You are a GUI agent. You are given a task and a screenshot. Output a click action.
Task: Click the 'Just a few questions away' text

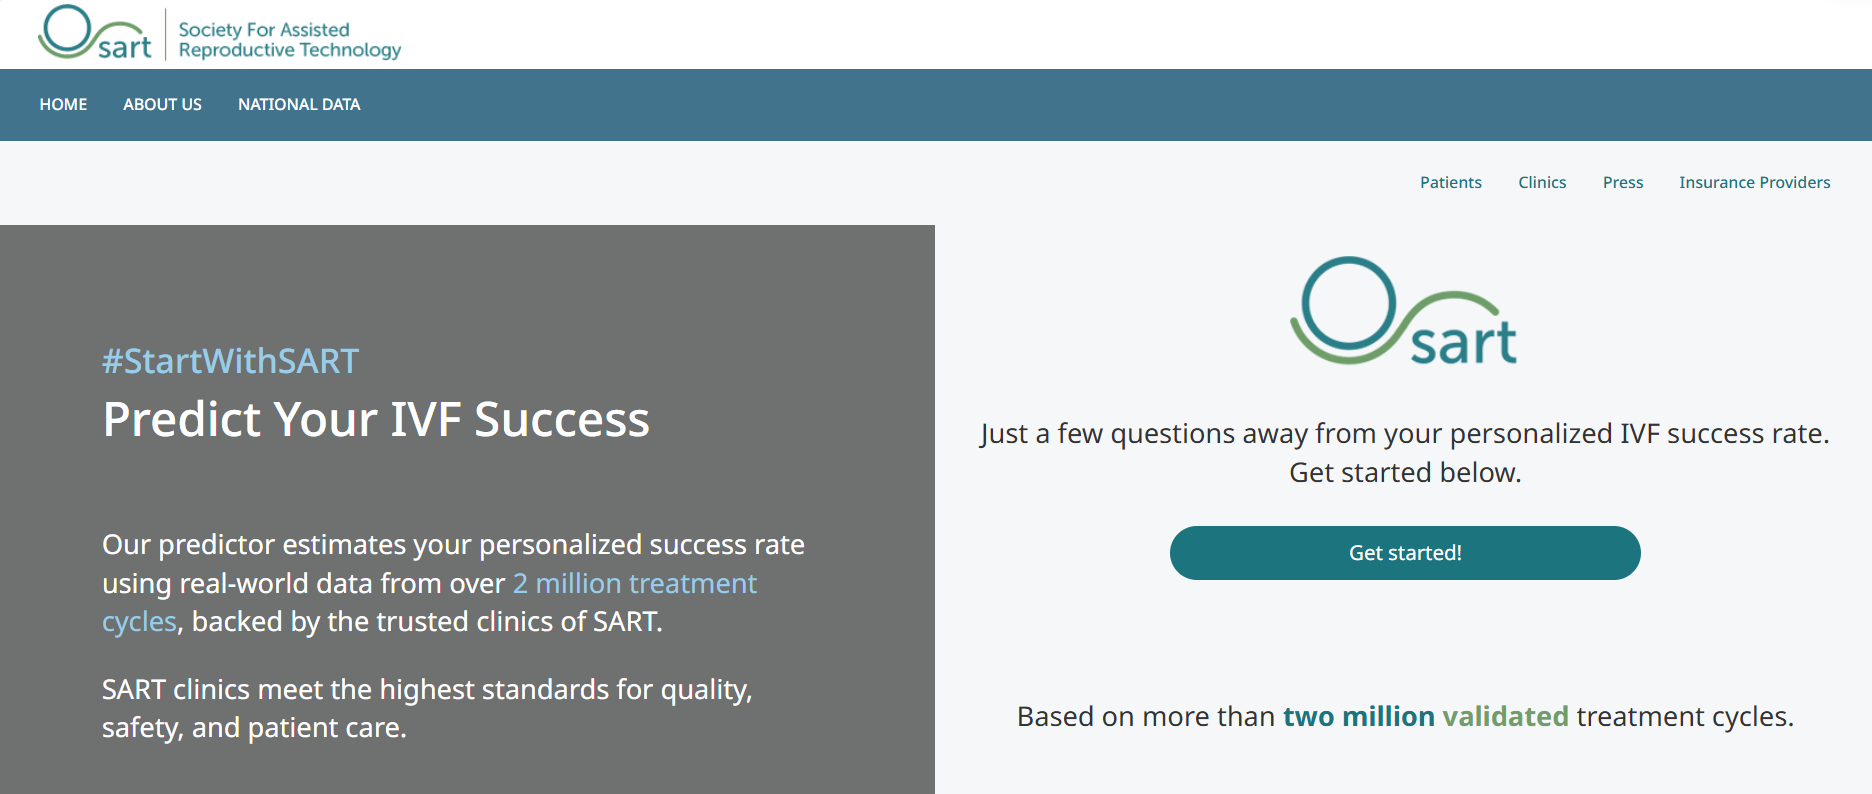(x=1404, y=434)
